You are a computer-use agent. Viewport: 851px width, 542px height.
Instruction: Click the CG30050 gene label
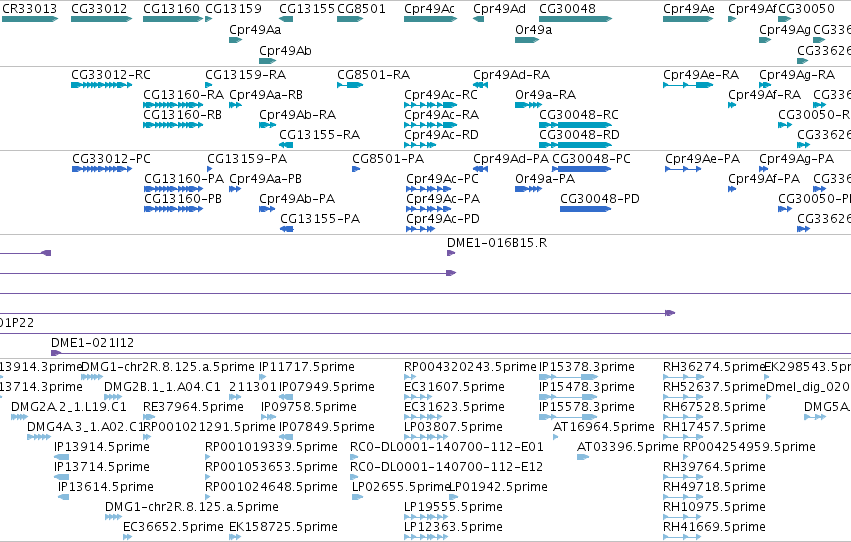coord(806,9)
